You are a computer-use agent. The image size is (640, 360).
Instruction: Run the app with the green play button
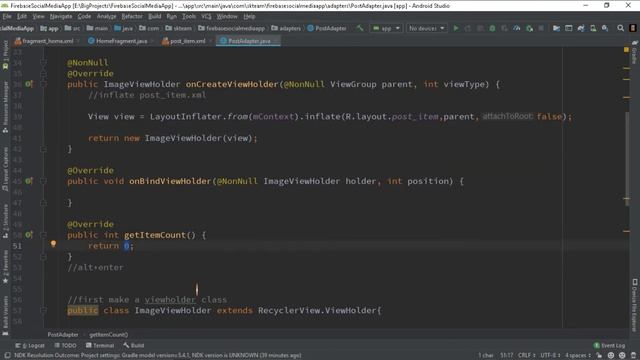[x=456, y=28]
